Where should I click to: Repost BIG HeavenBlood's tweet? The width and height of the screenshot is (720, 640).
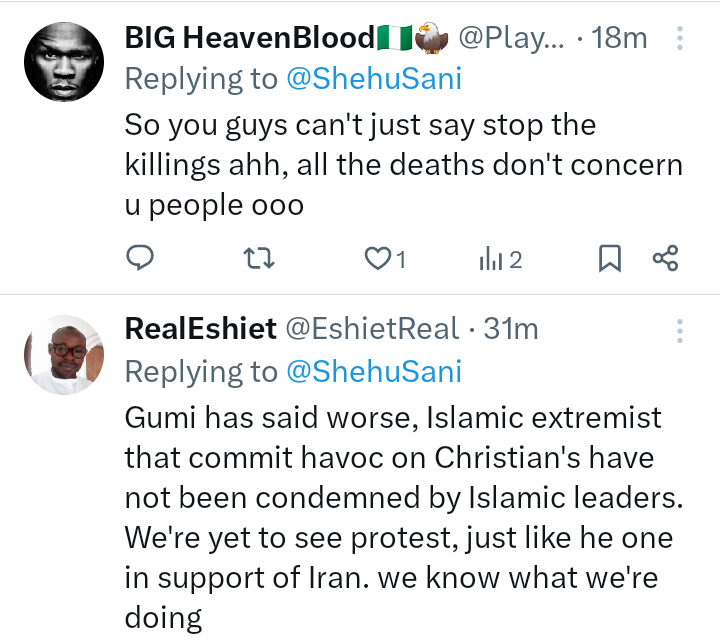point(258,259)
